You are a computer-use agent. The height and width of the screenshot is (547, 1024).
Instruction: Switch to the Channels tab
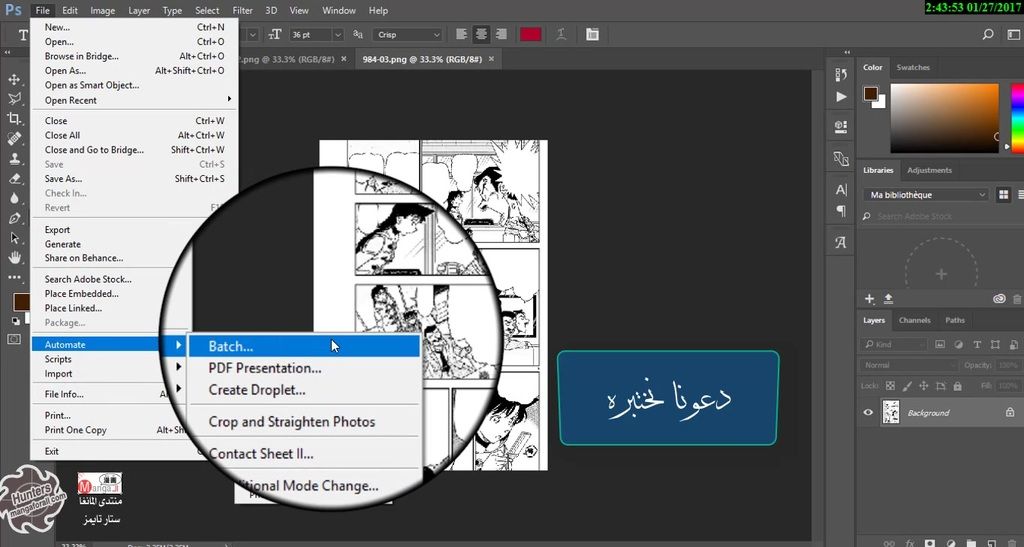(x=914, y=320)
